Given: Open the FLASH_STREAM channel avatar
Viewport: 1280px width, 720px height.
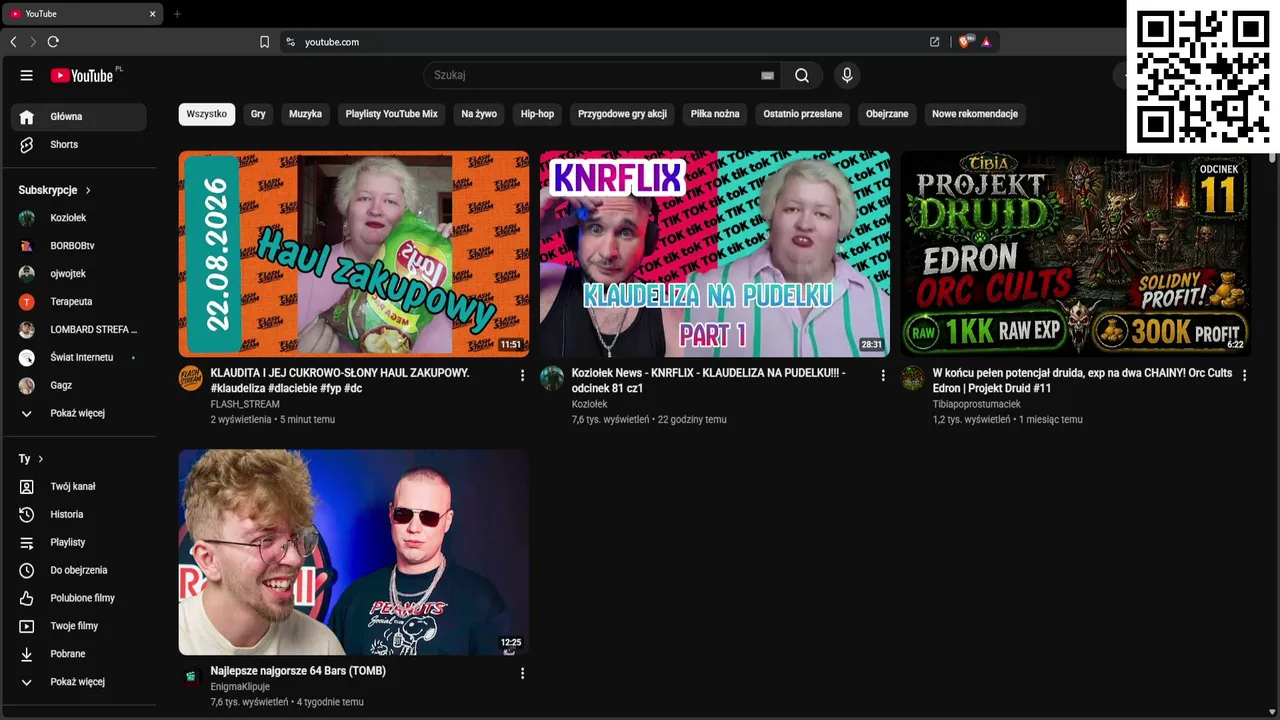Looking at the screenshot, I should (x=190, y=378).
